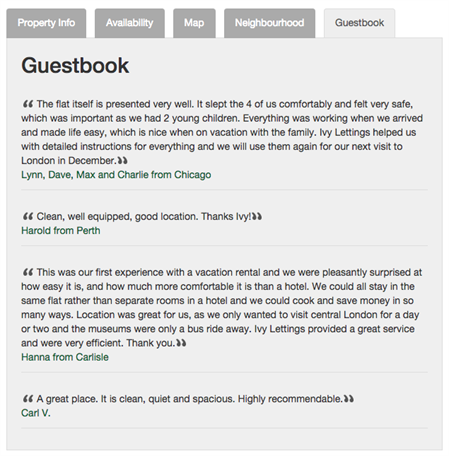Click the 'Clean, well equipped, good location' review text

click(143, 217)
